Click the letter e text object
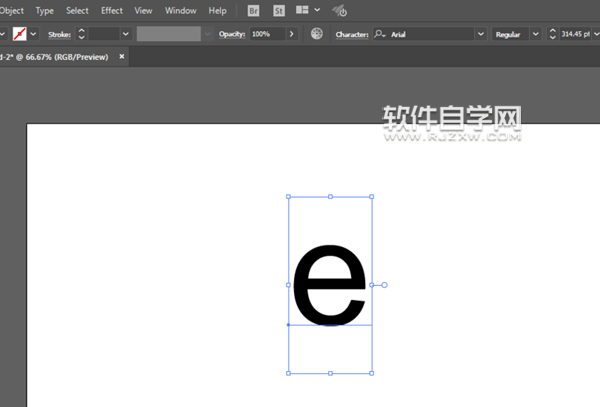Image resolution: width=600 pixels, height=407 pixels. [330, 285]
